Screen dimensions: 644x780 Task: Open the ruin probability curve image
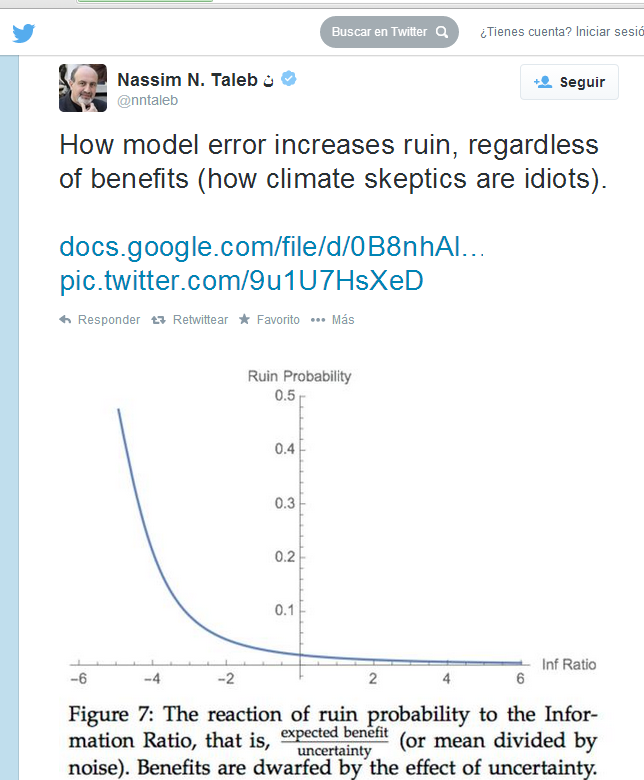[x=300, y=530]
